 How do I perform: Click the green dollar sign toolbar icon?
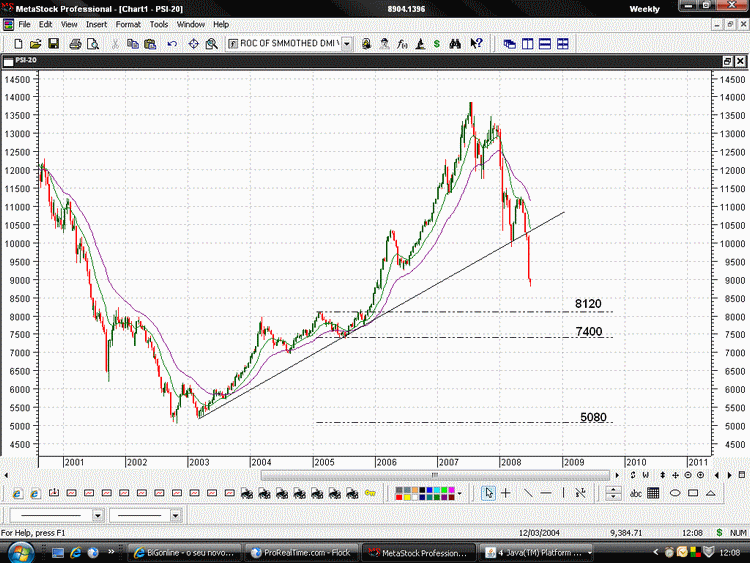tap(437, 44)
